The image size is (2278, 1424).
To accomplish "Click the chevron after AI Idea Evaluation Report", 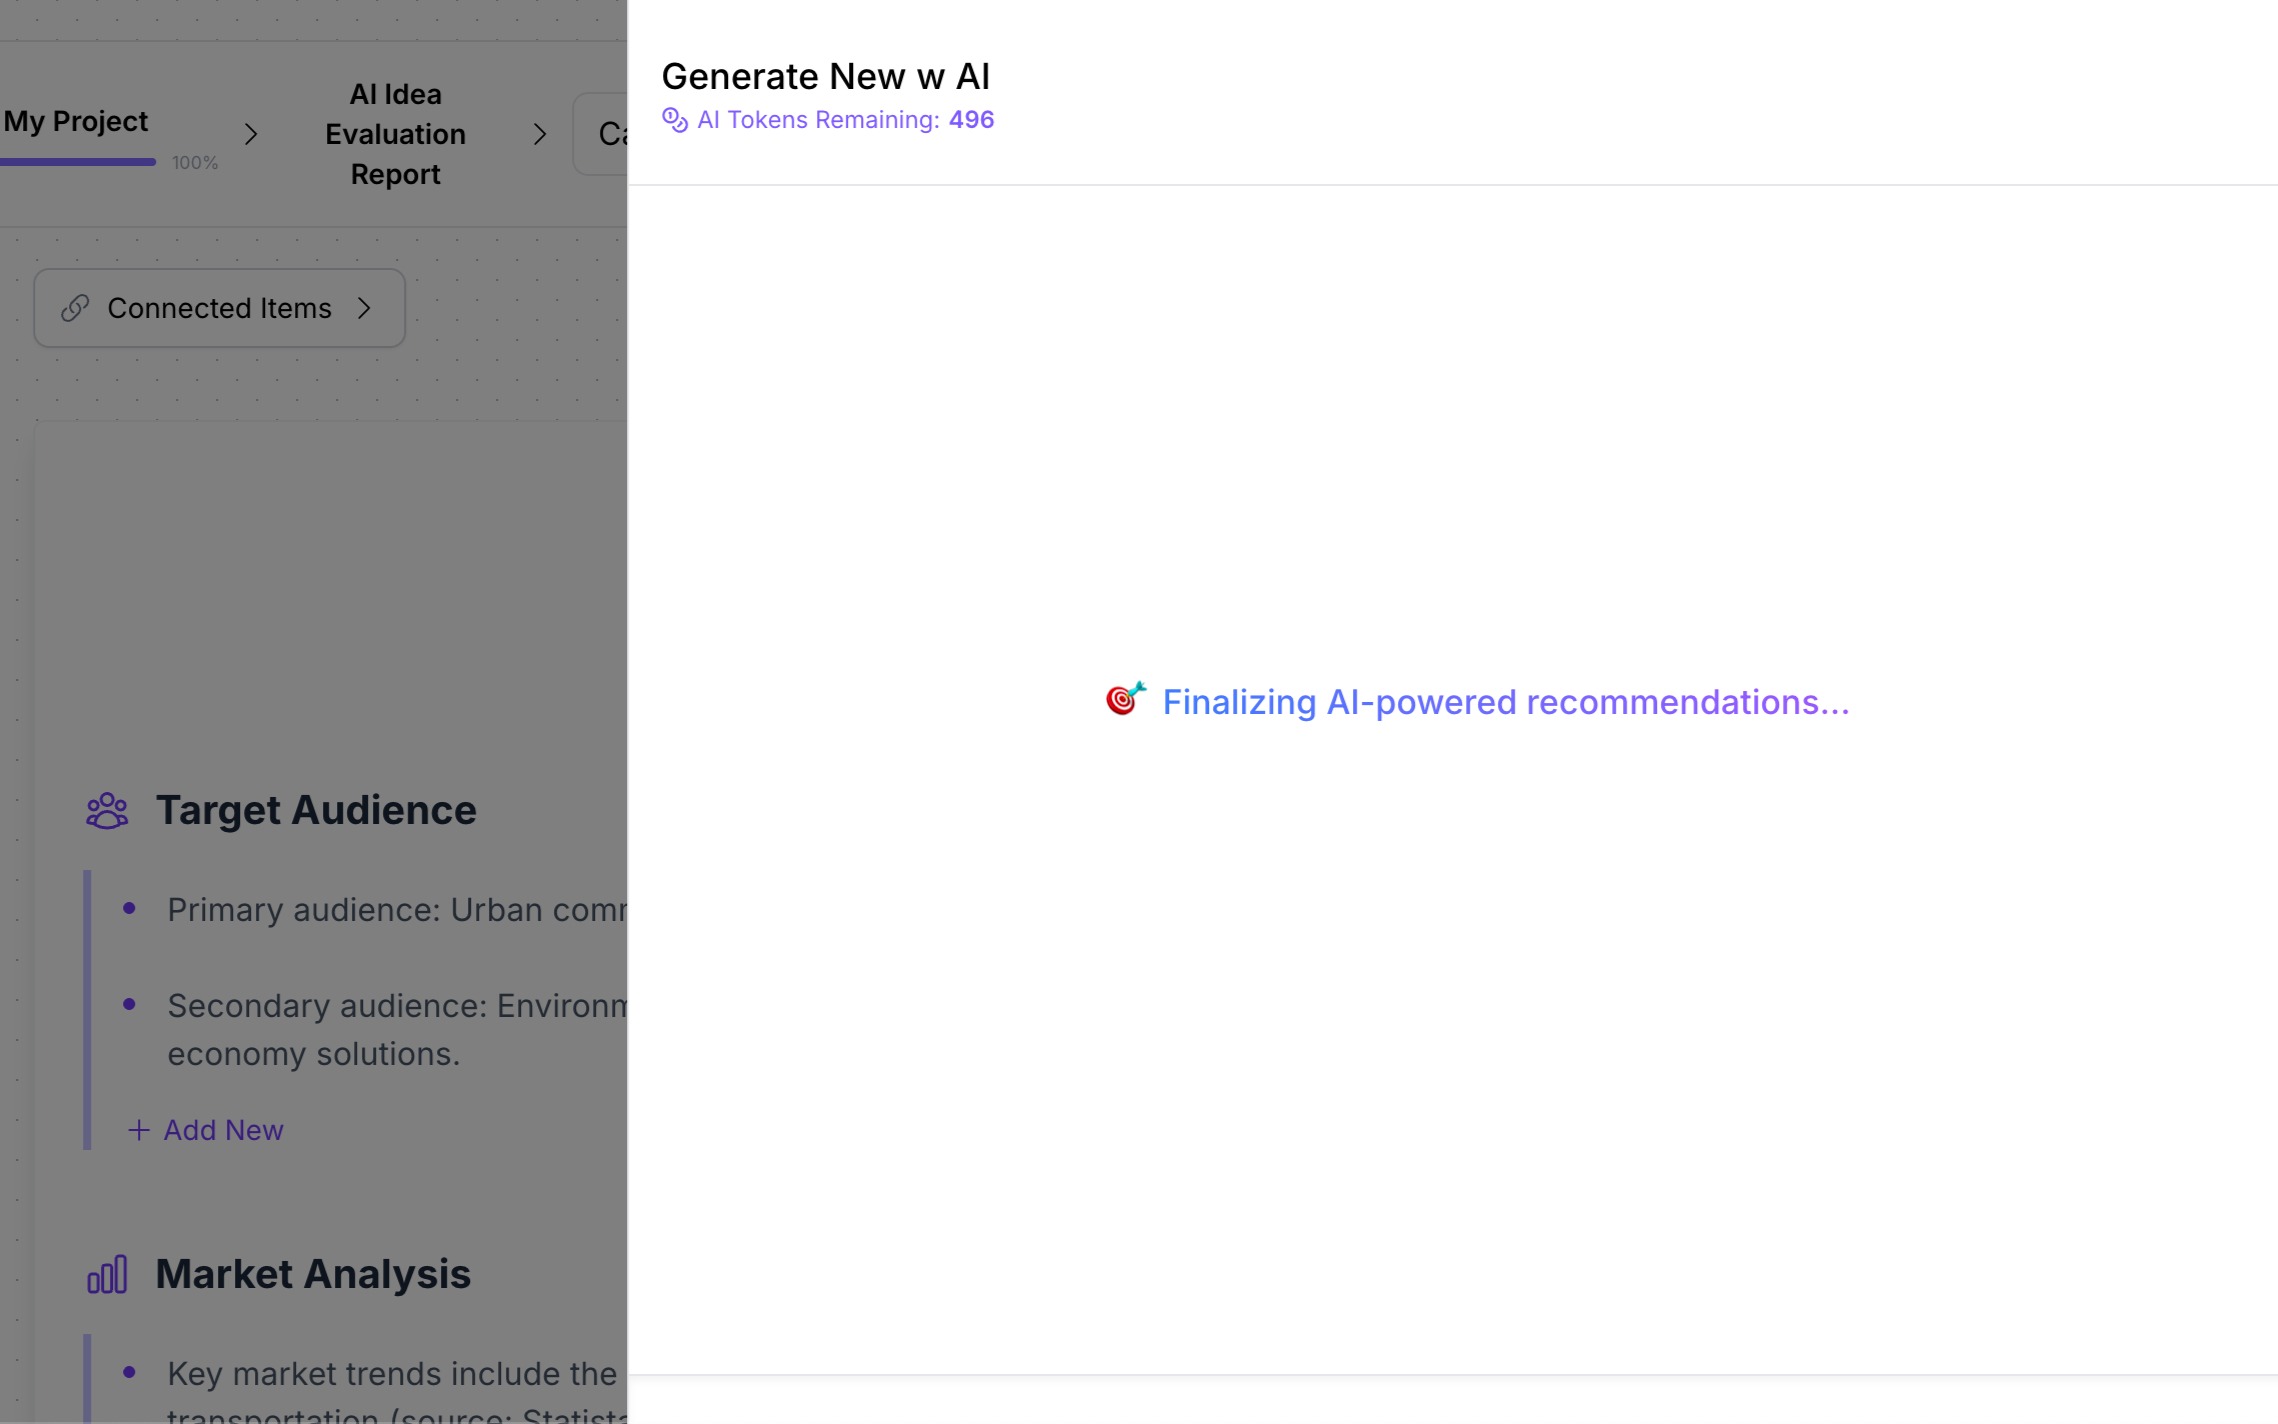I will pyautogui.click(x=540, y=134).
